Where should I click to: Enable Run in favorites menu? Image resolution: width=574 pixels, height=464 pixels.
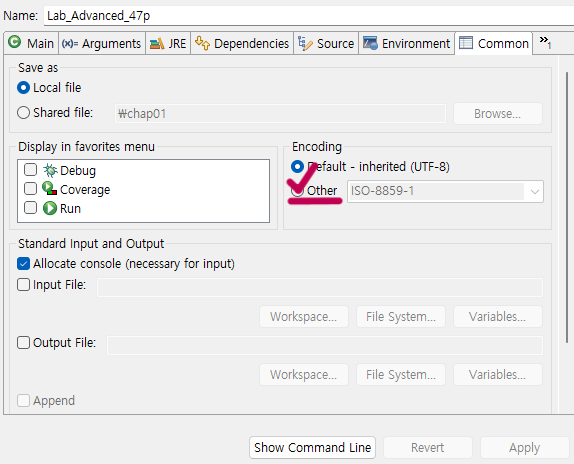tap(30, 208)
